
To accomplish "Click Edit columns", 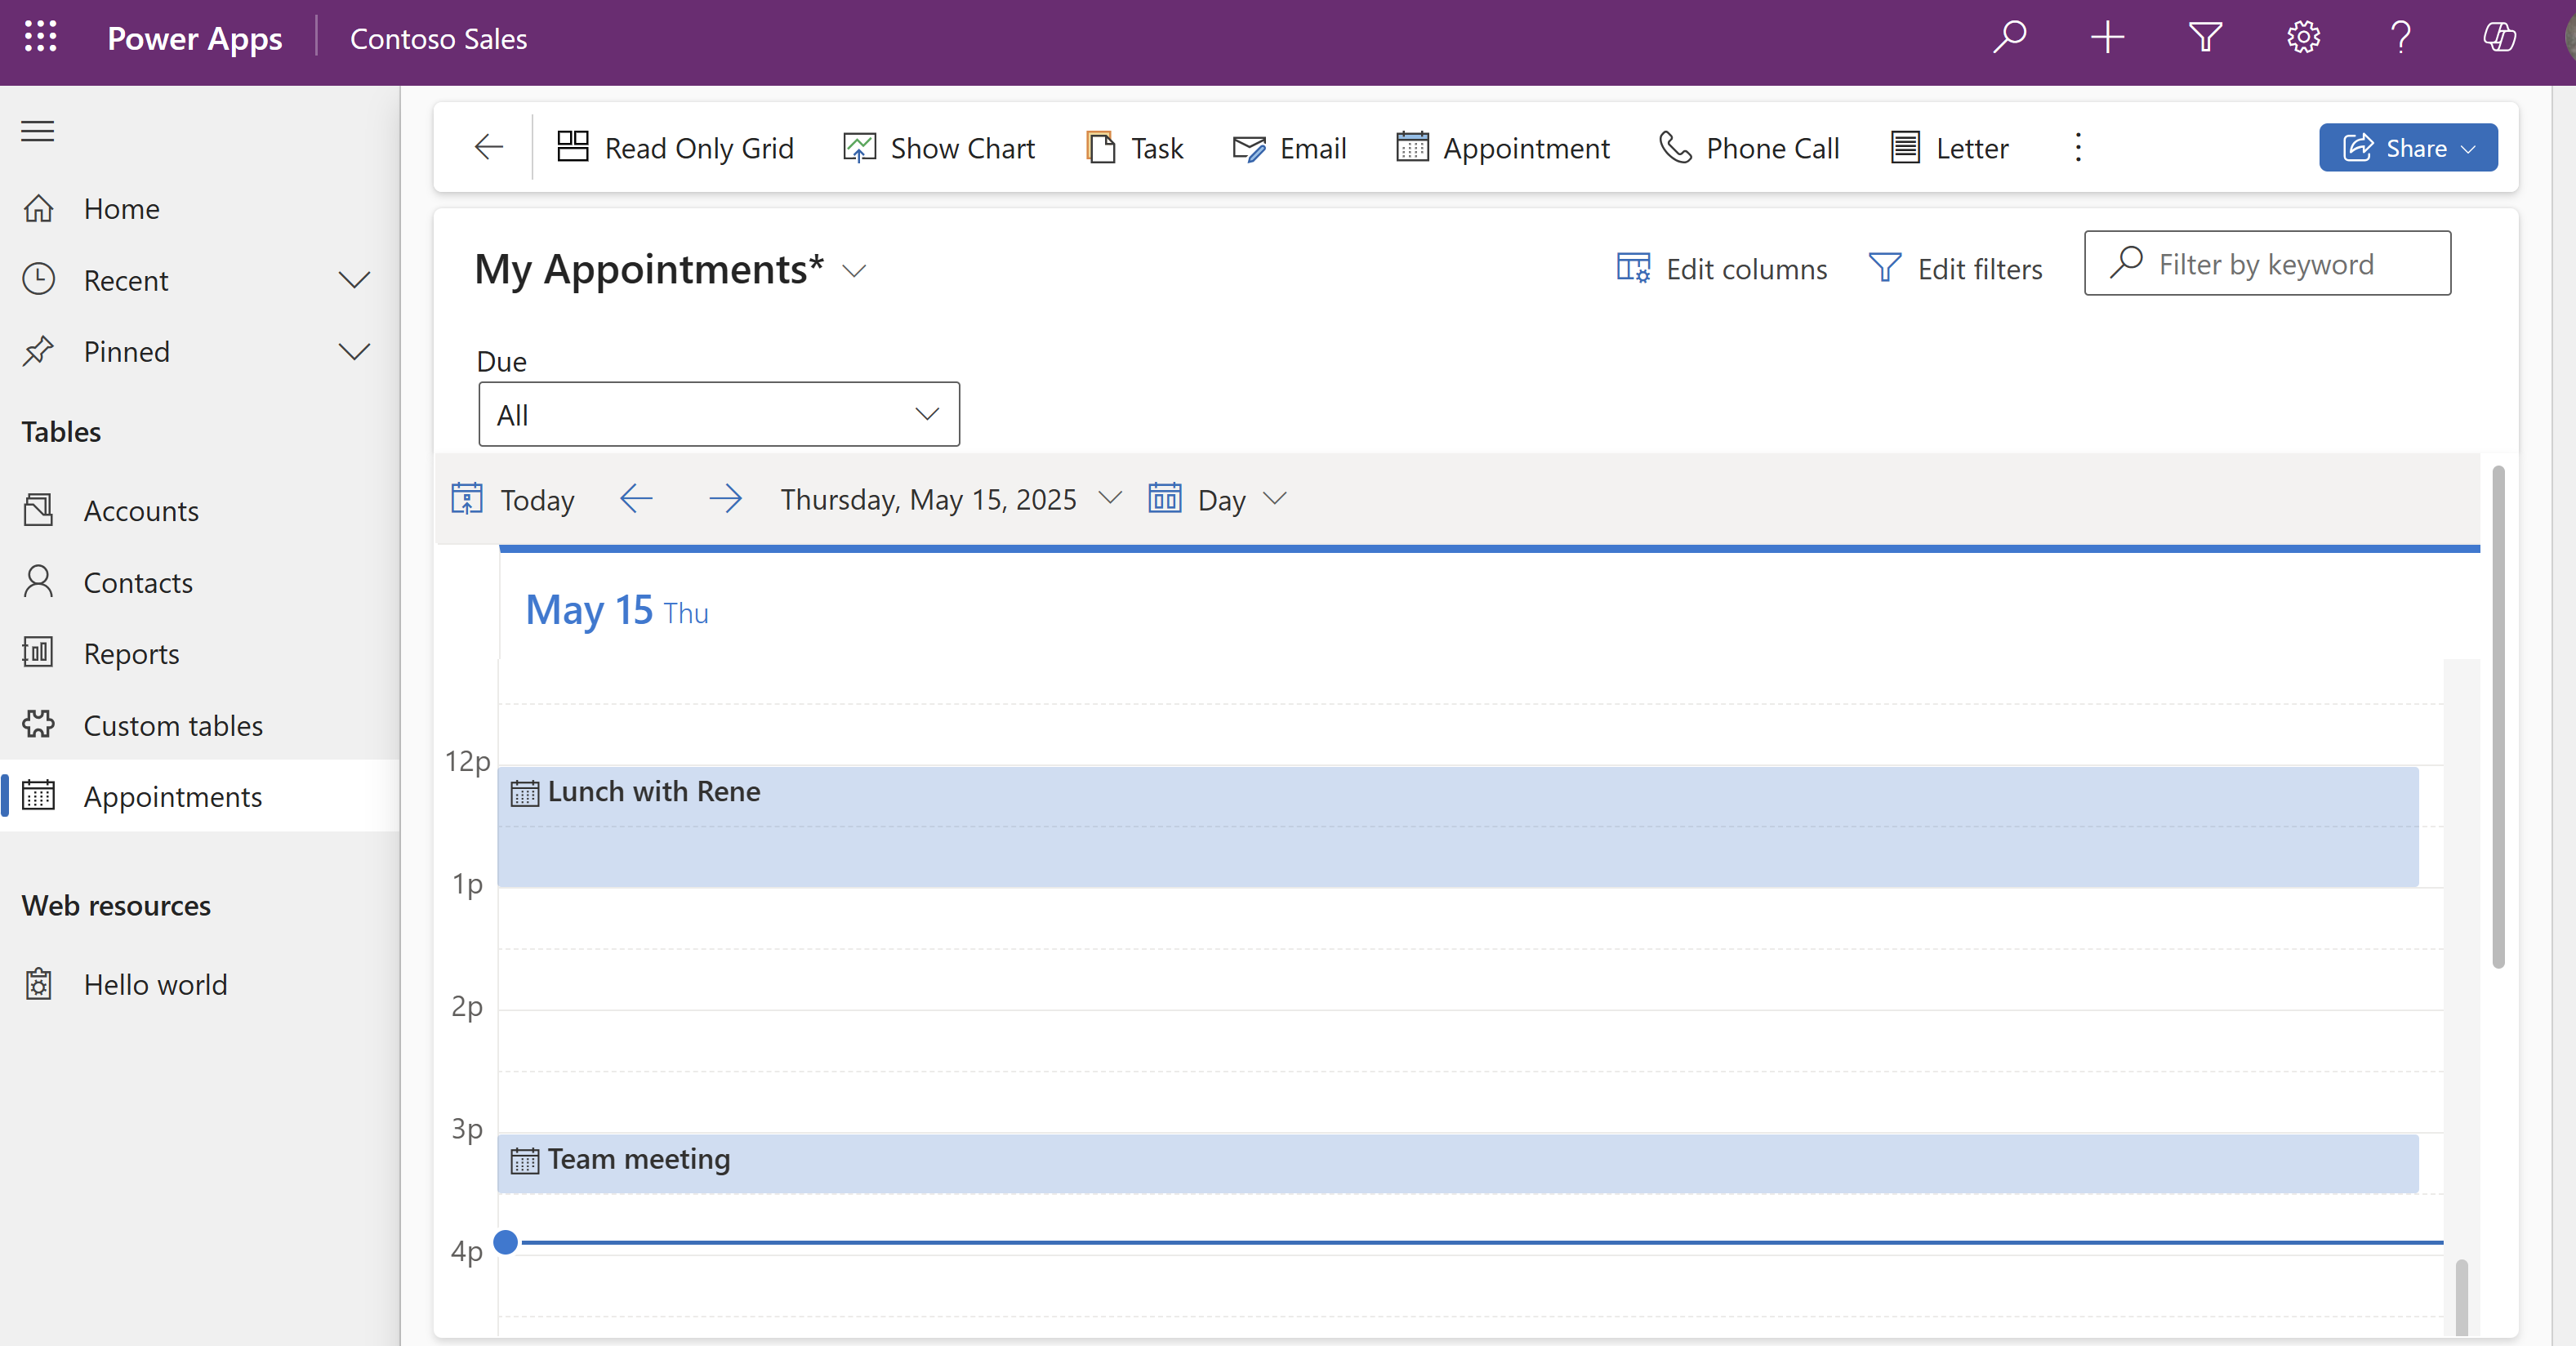I will [1722, 269].
